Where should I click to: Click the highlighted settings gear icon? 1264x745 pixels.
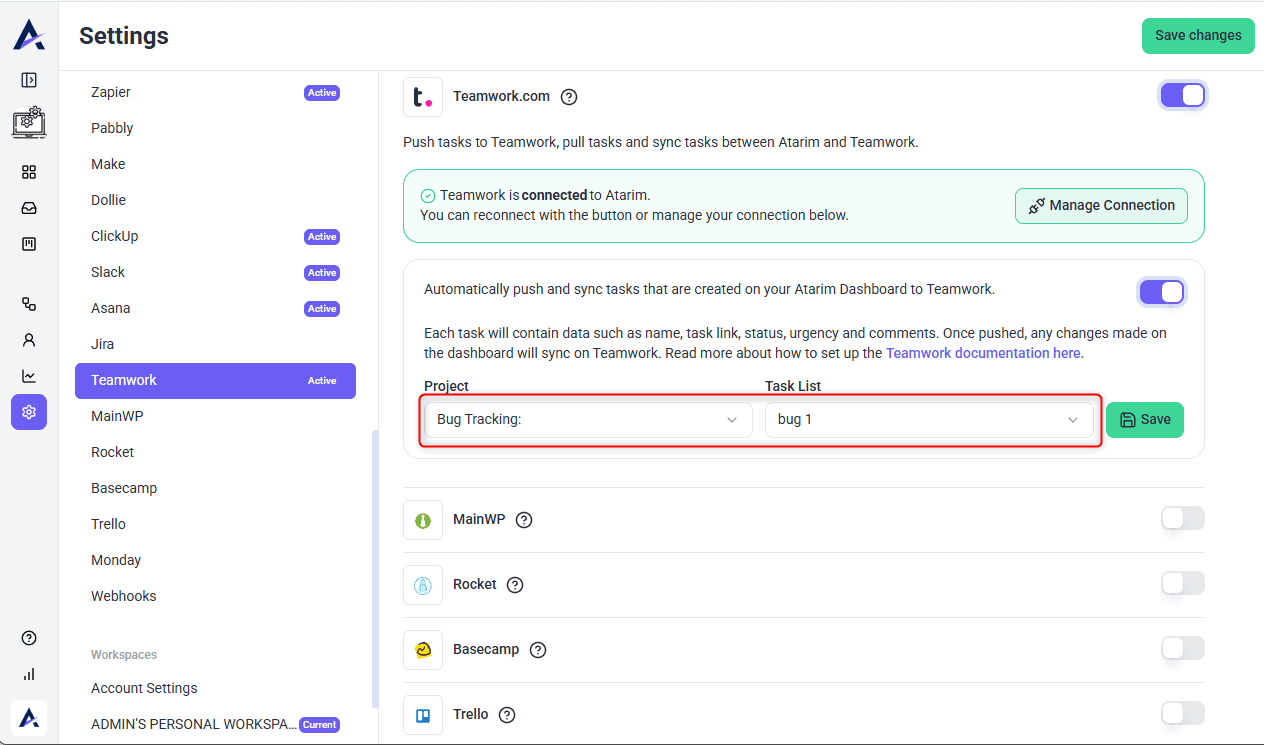tap(29, 412)
